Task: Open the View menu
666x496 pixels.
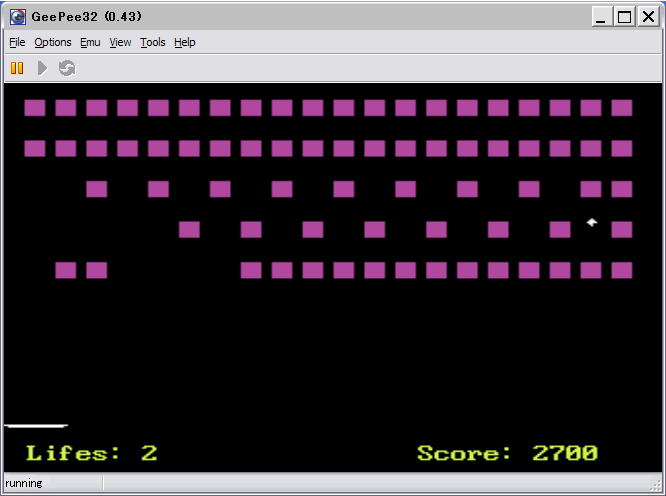Action: tap(120, 42)
